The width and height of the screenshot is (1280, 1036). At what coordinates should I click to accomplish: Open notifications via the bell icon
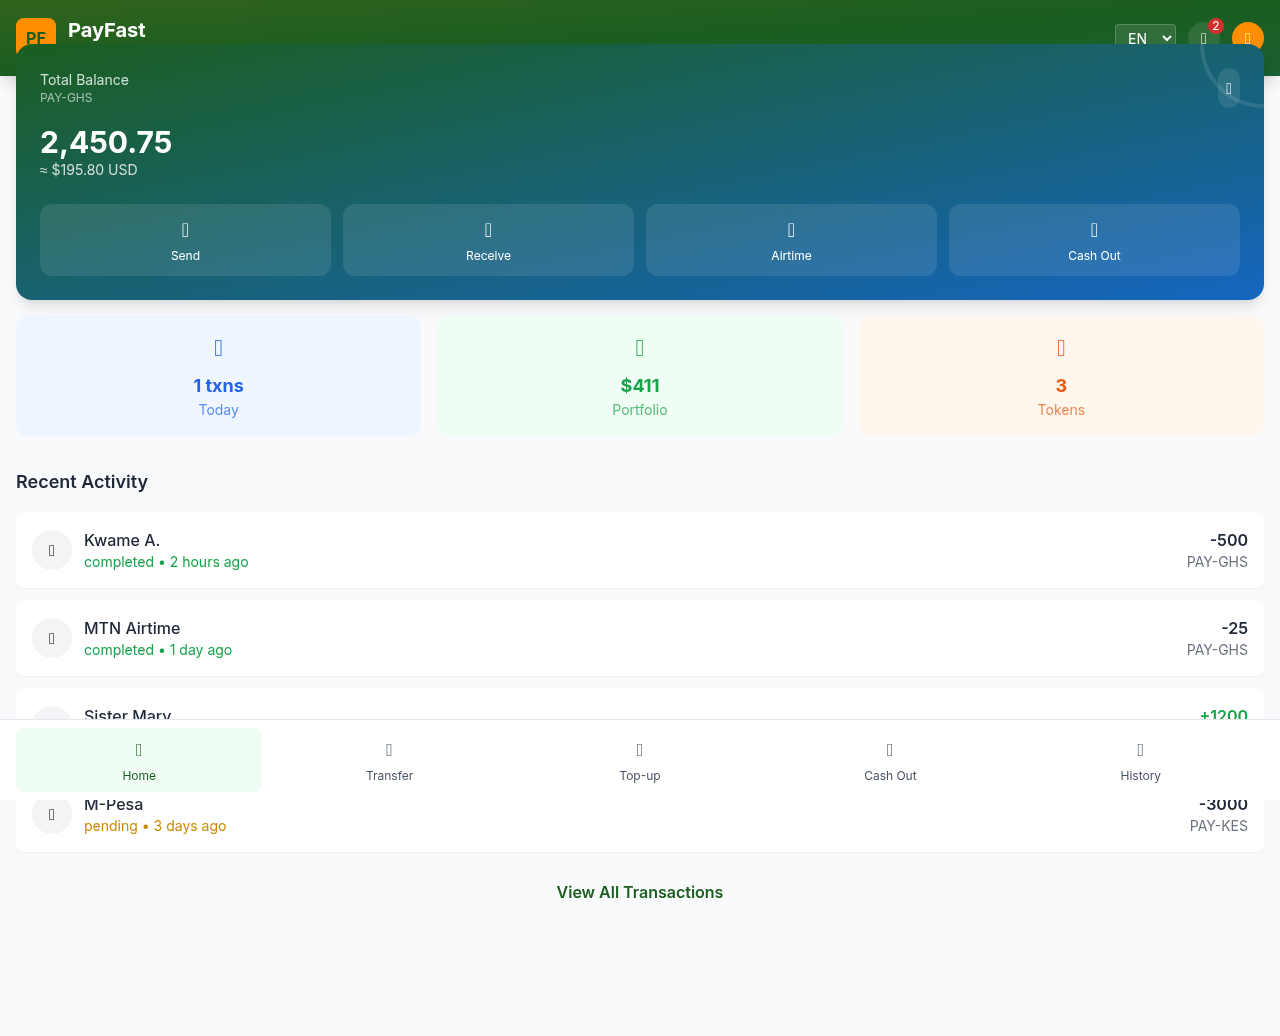(1205, 38)
